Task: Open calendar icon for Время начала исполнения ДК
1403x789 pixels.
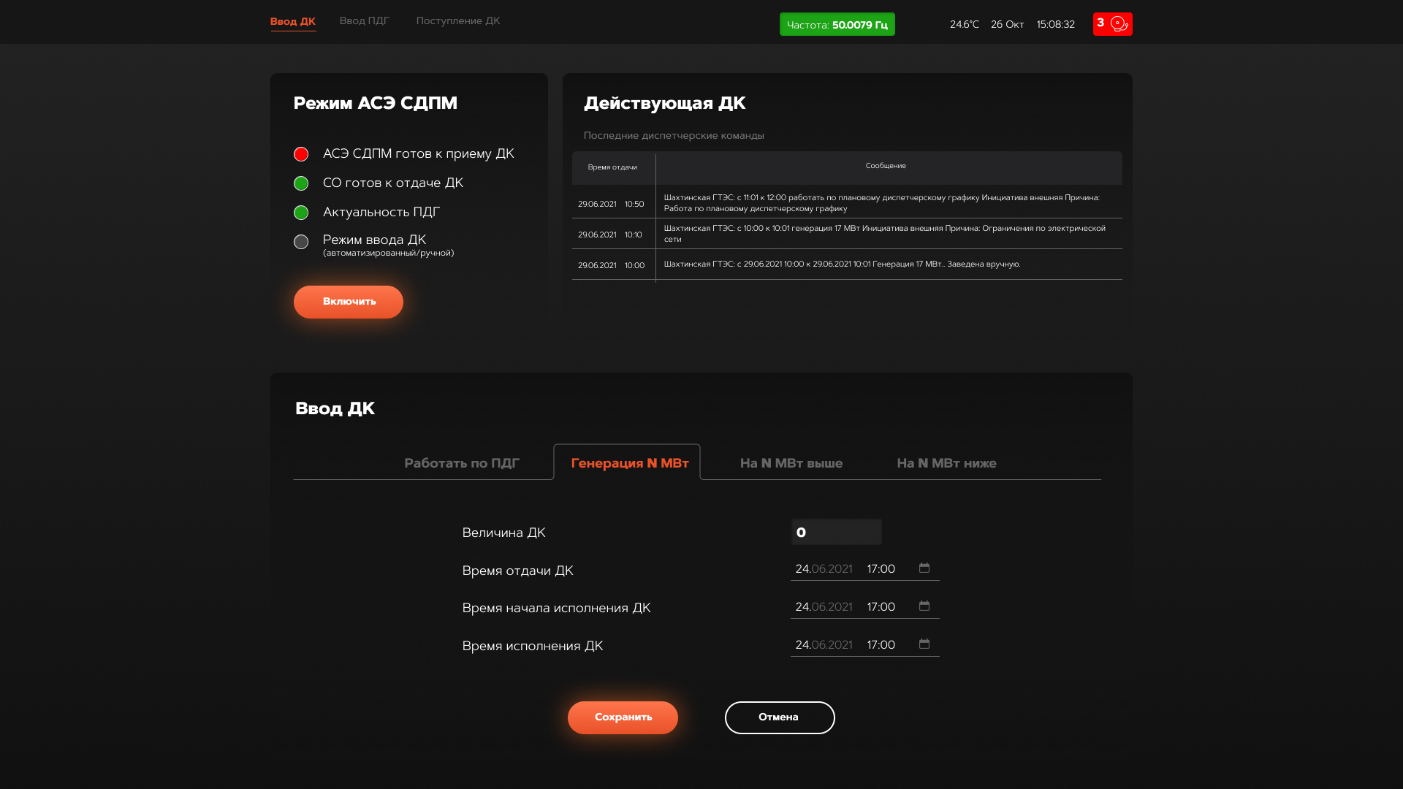Action: pos(924,607)
